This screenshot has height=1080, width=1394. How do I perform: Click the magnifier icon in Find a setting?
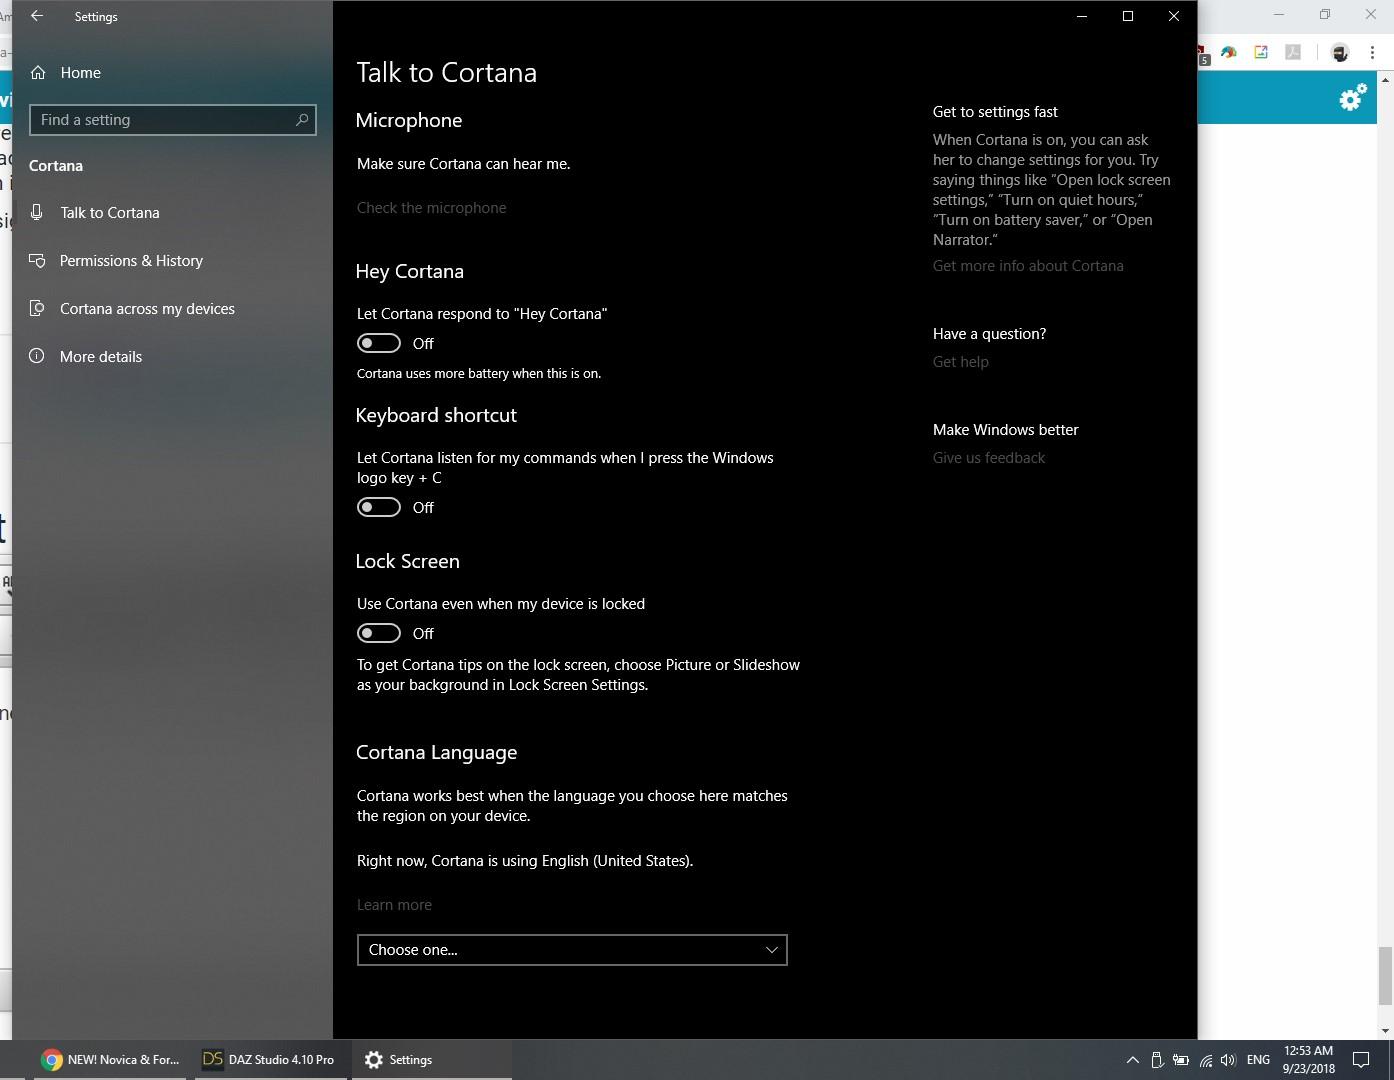tap(302, 120)
